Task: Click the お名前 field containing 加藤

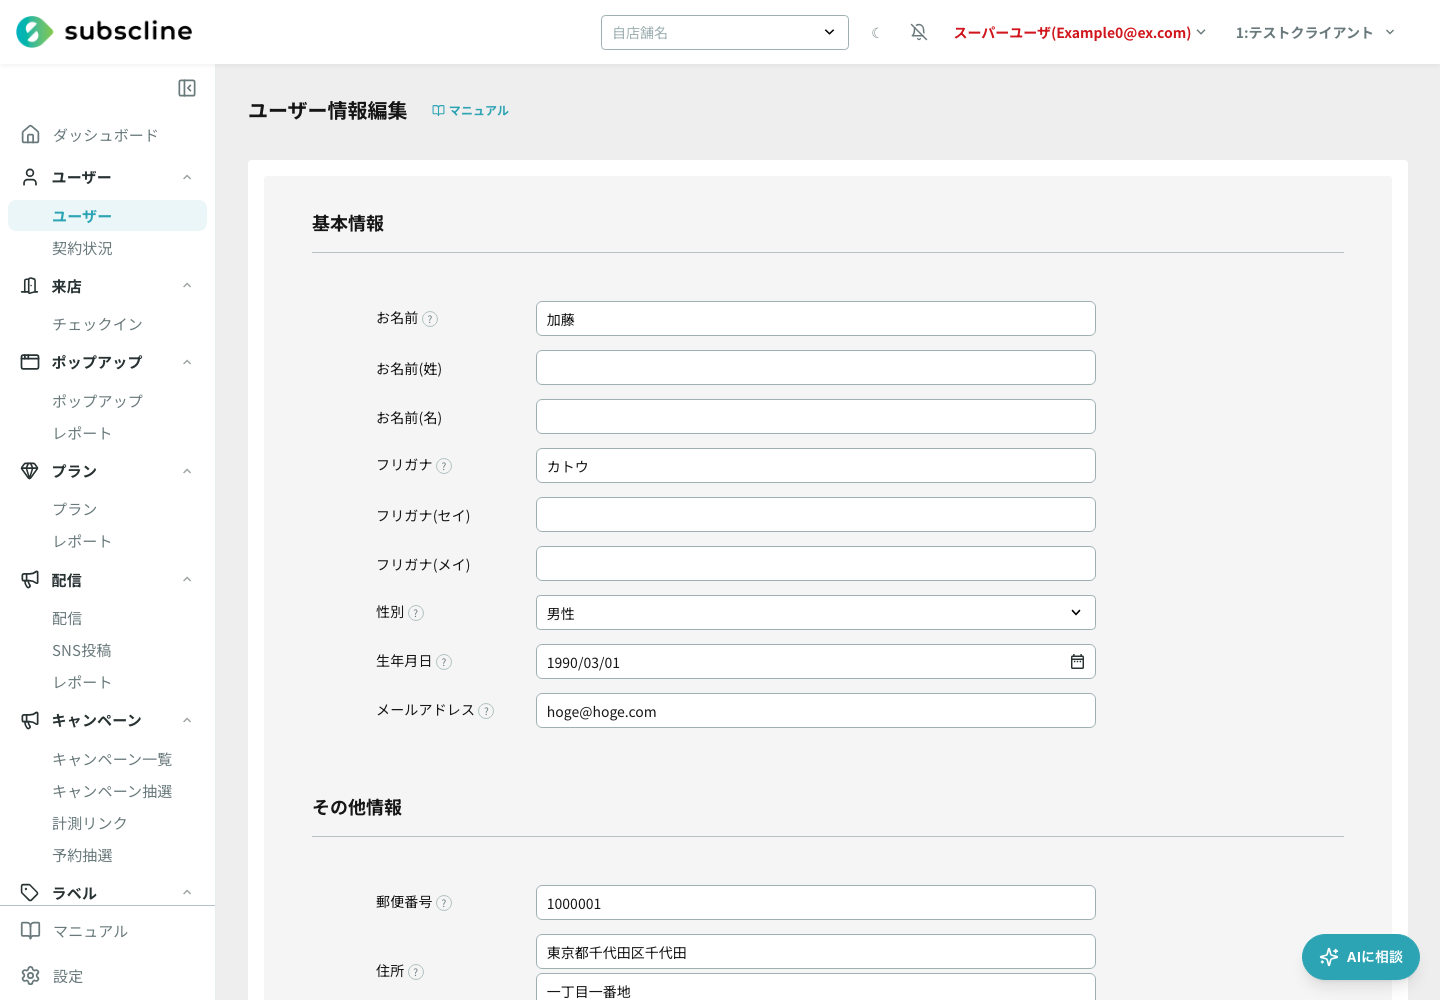Action: (x=816, y=319)
